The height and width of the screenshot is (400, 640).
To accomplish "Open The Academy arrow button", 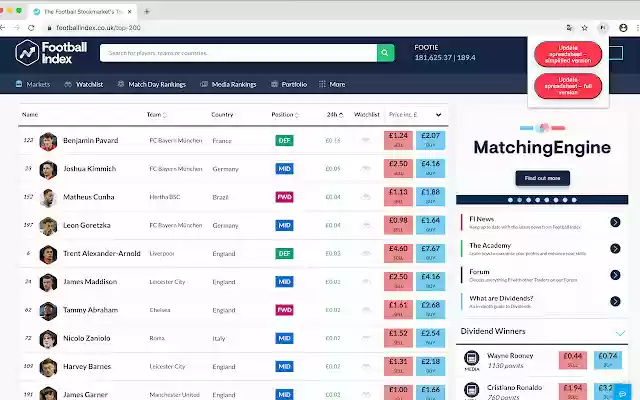I will pyautogui.click(x=615, y=249).
